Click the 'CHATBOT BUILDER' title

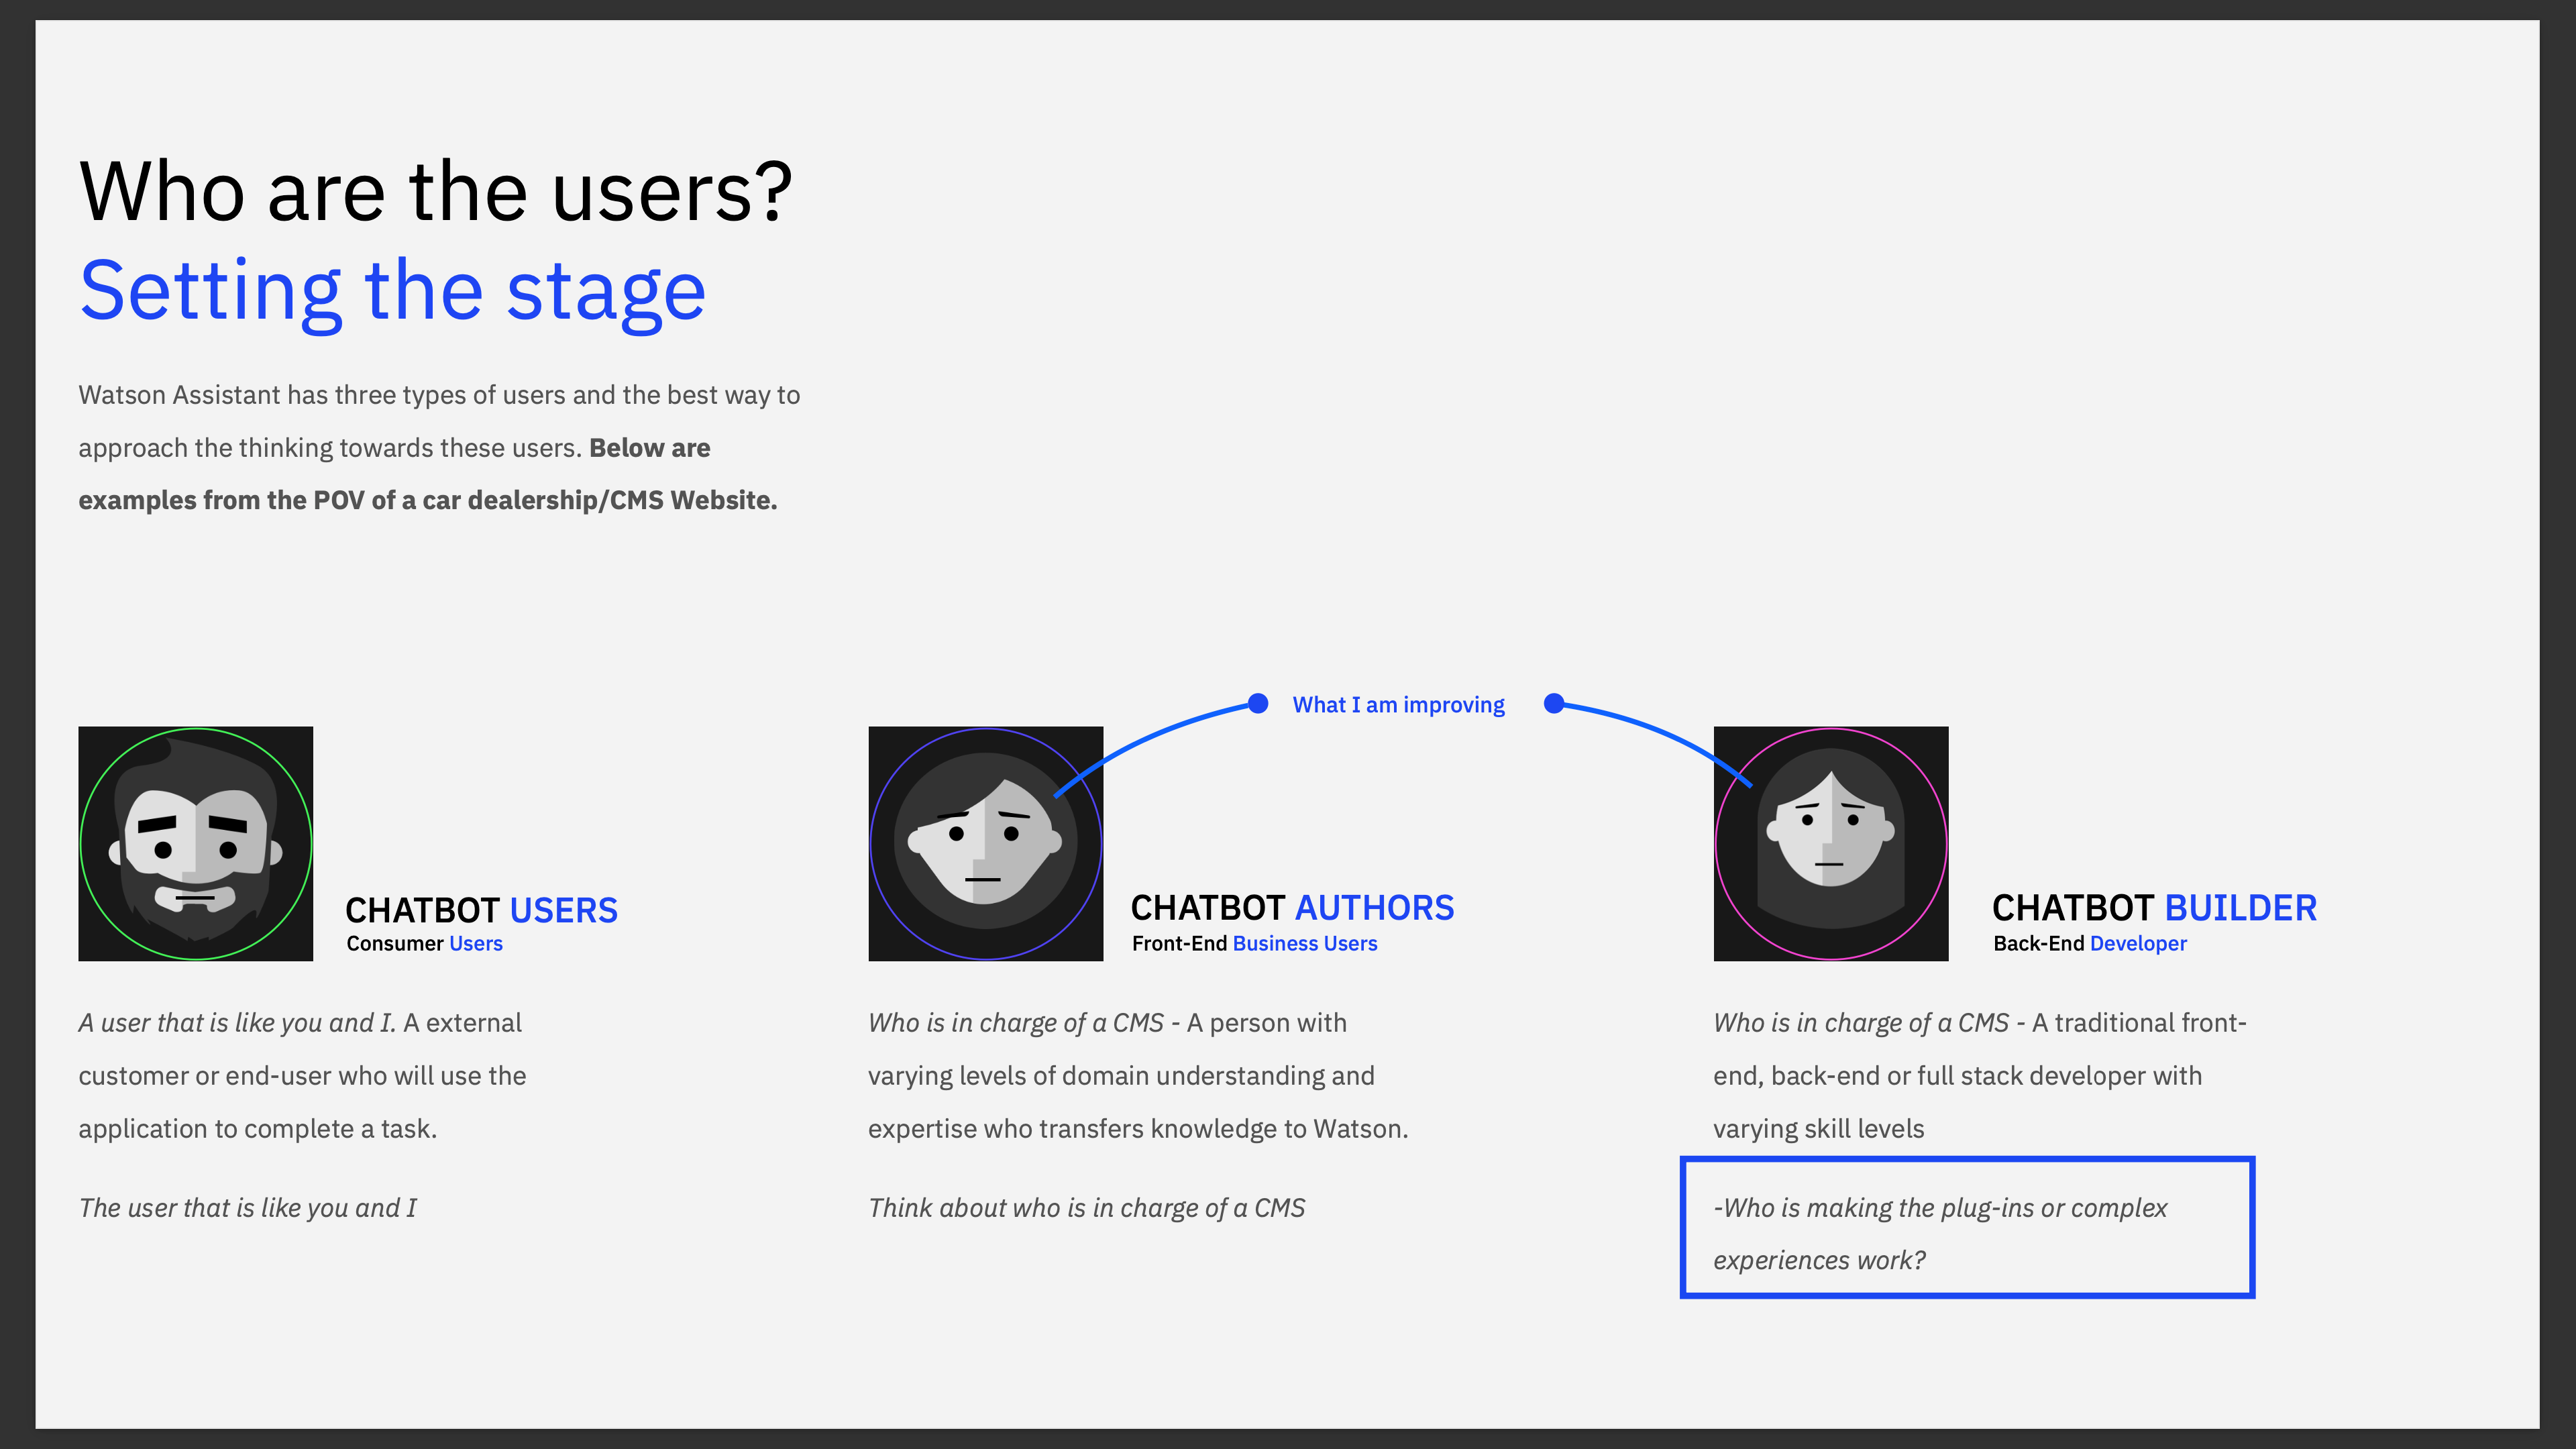(2154, 907)
